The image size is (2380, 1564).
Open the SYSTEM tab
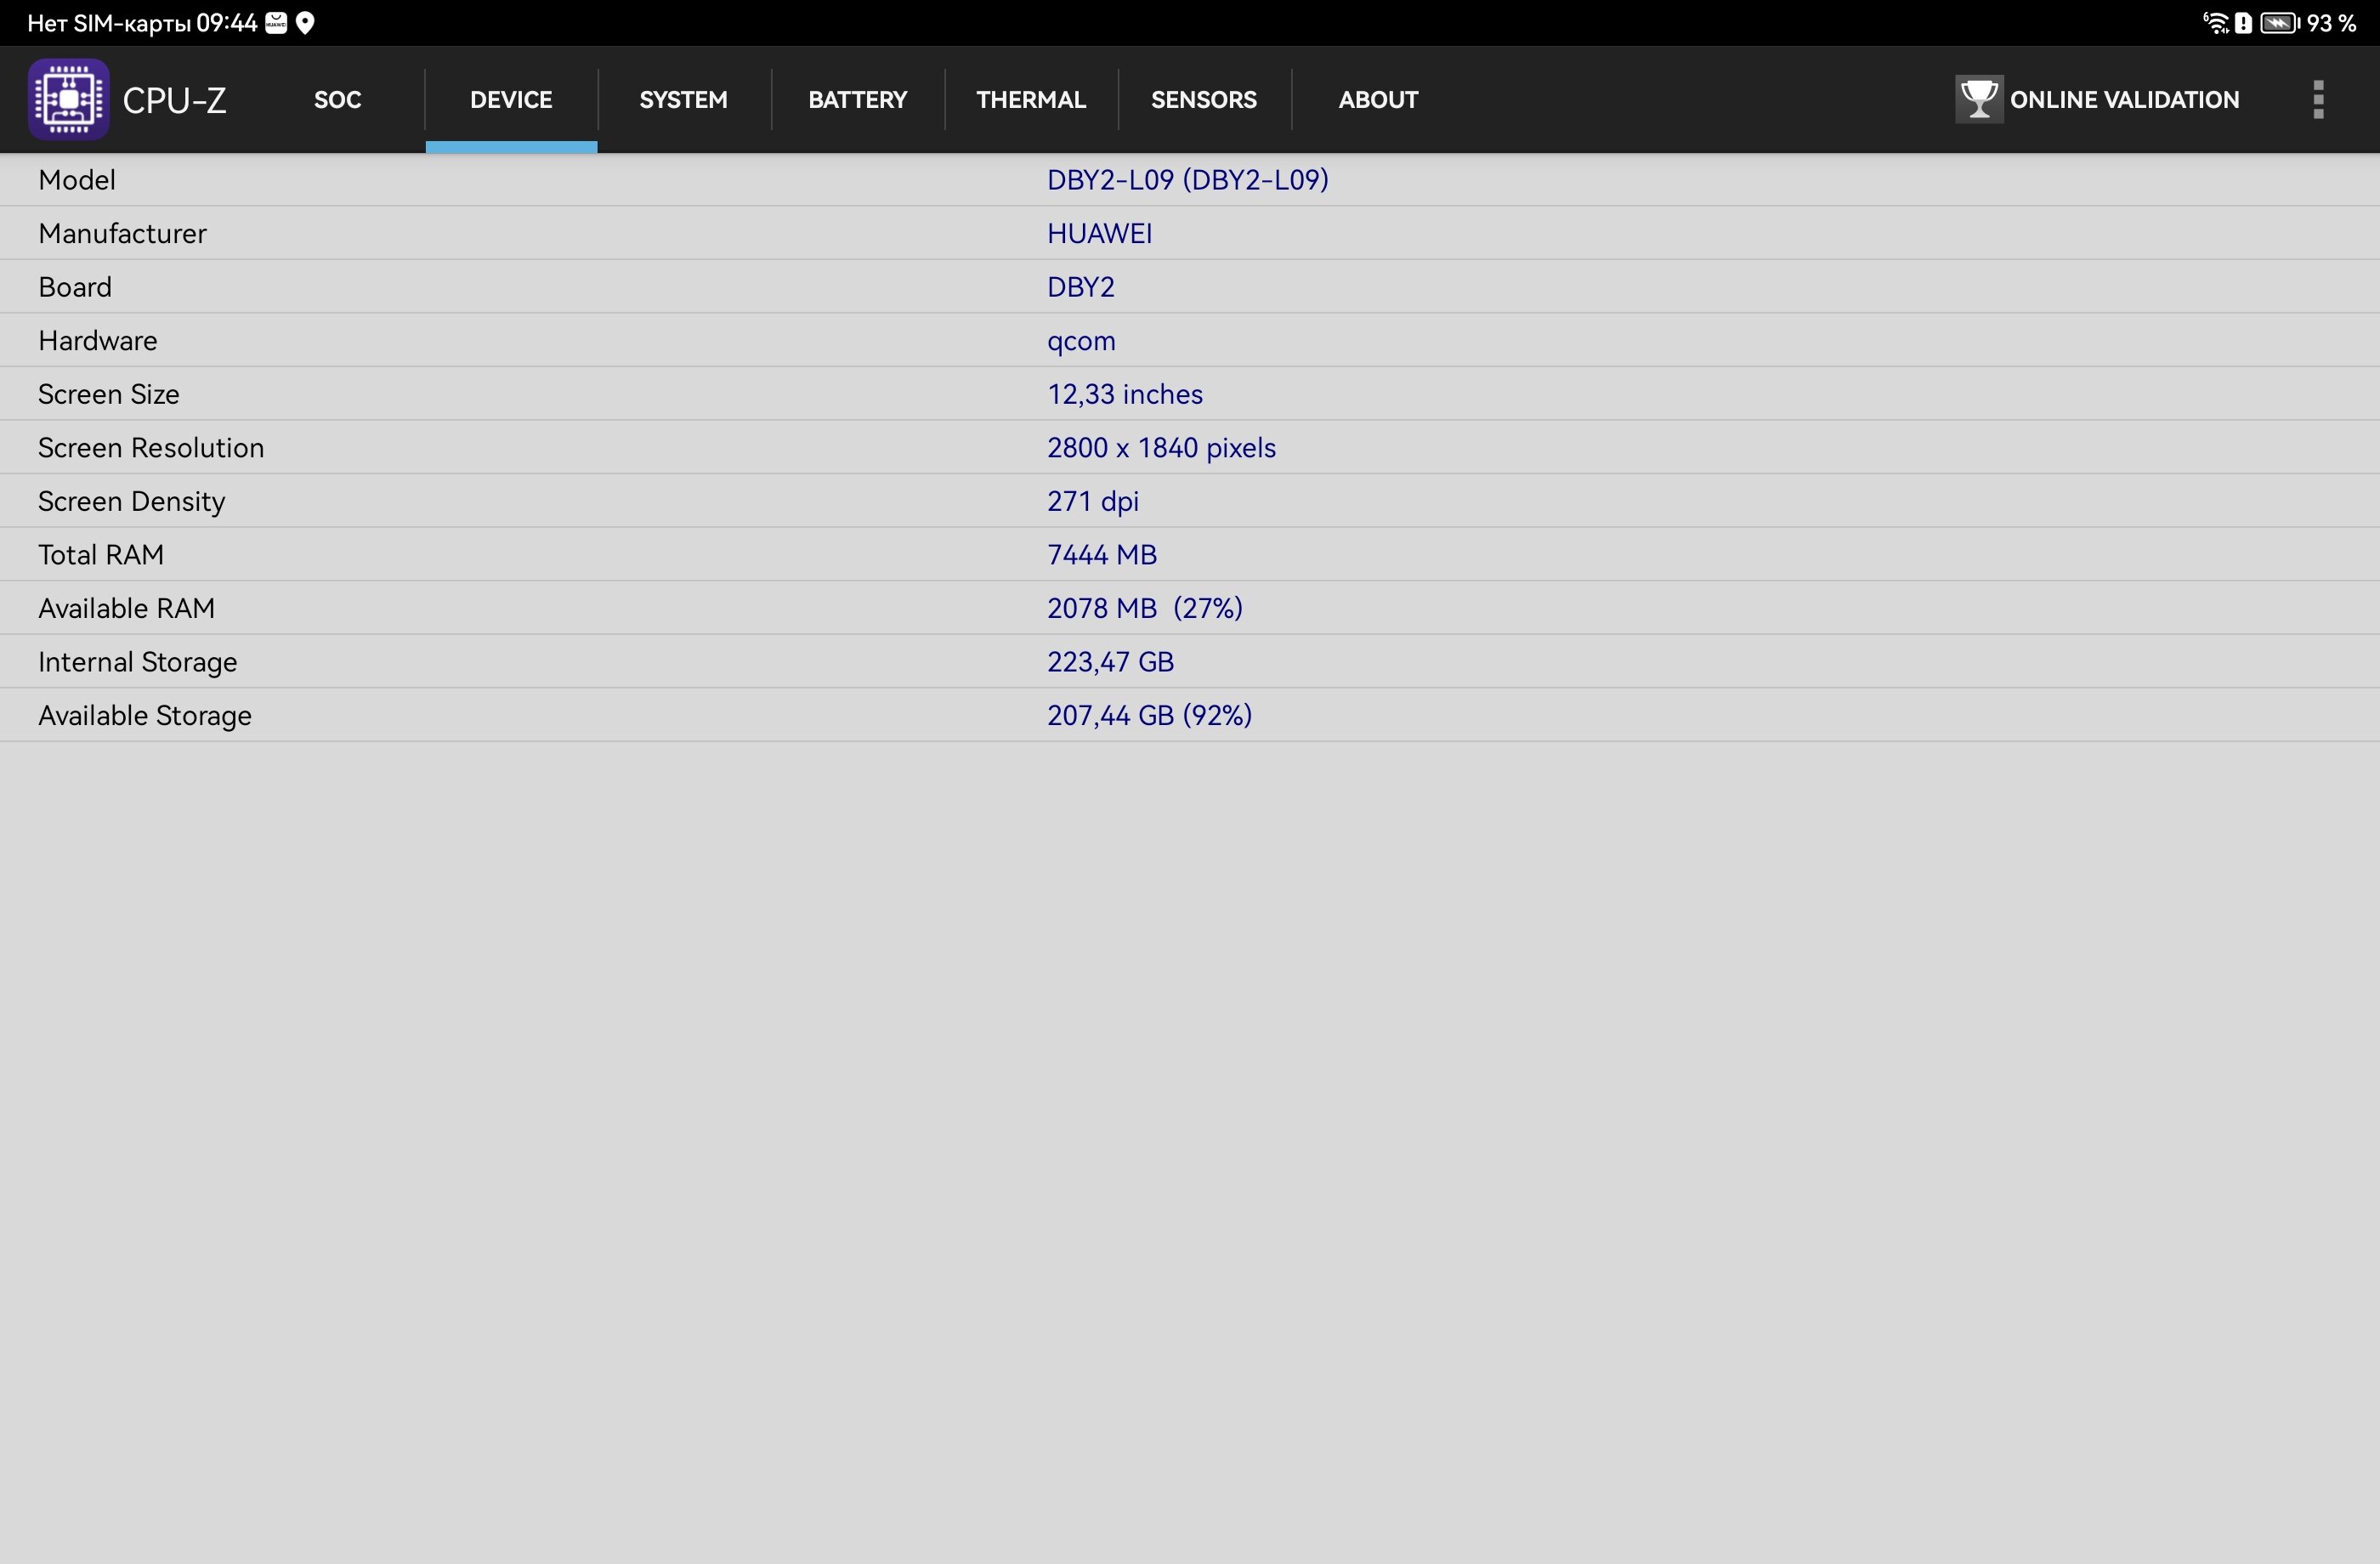[x=684, y=99]
